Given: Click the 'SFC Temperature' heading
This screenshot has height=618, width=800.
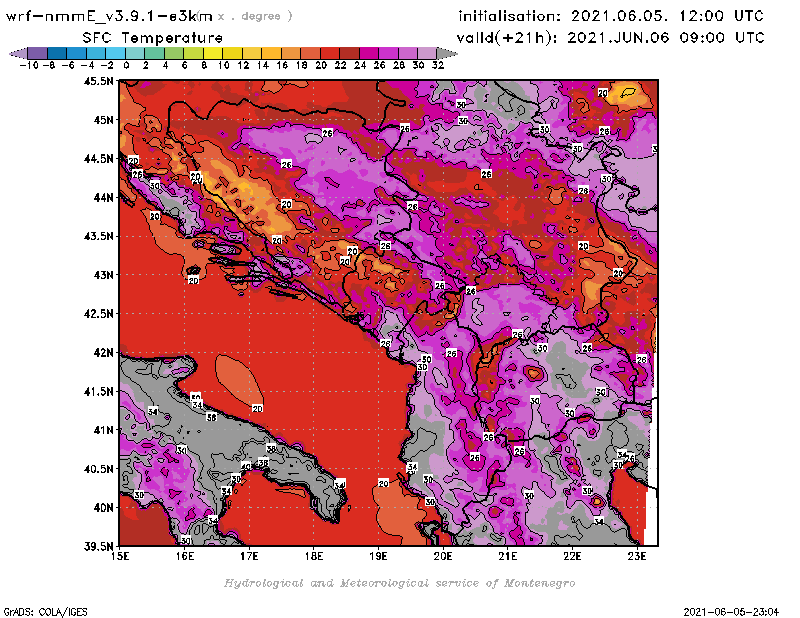Looking at the screenshot, I should [x=153, y=38].
